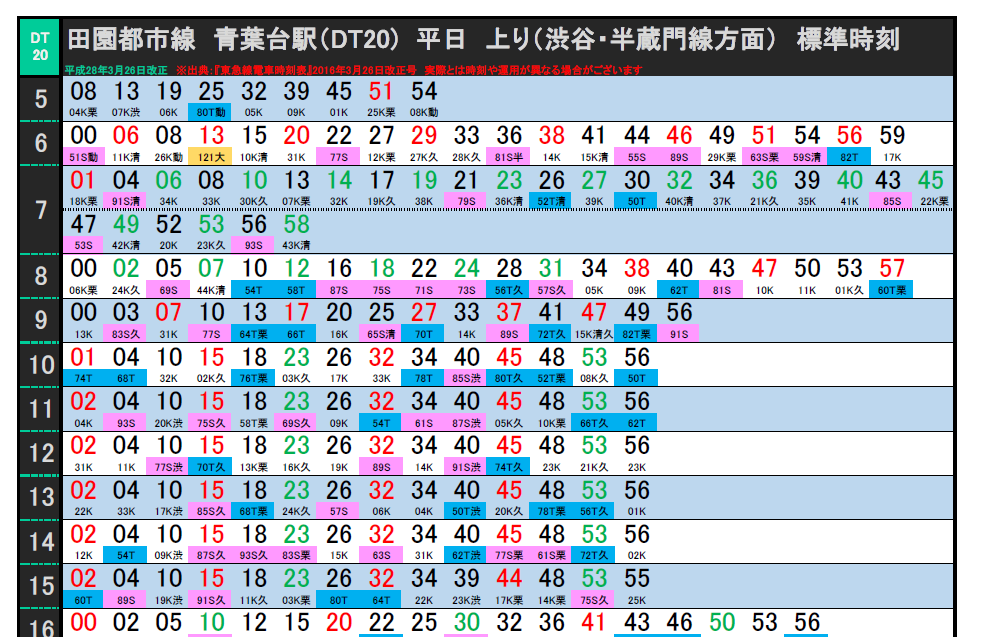The image size is (981, 637).
Task: Click the blue 52T清 train code
Action: (x=551, y=201)
